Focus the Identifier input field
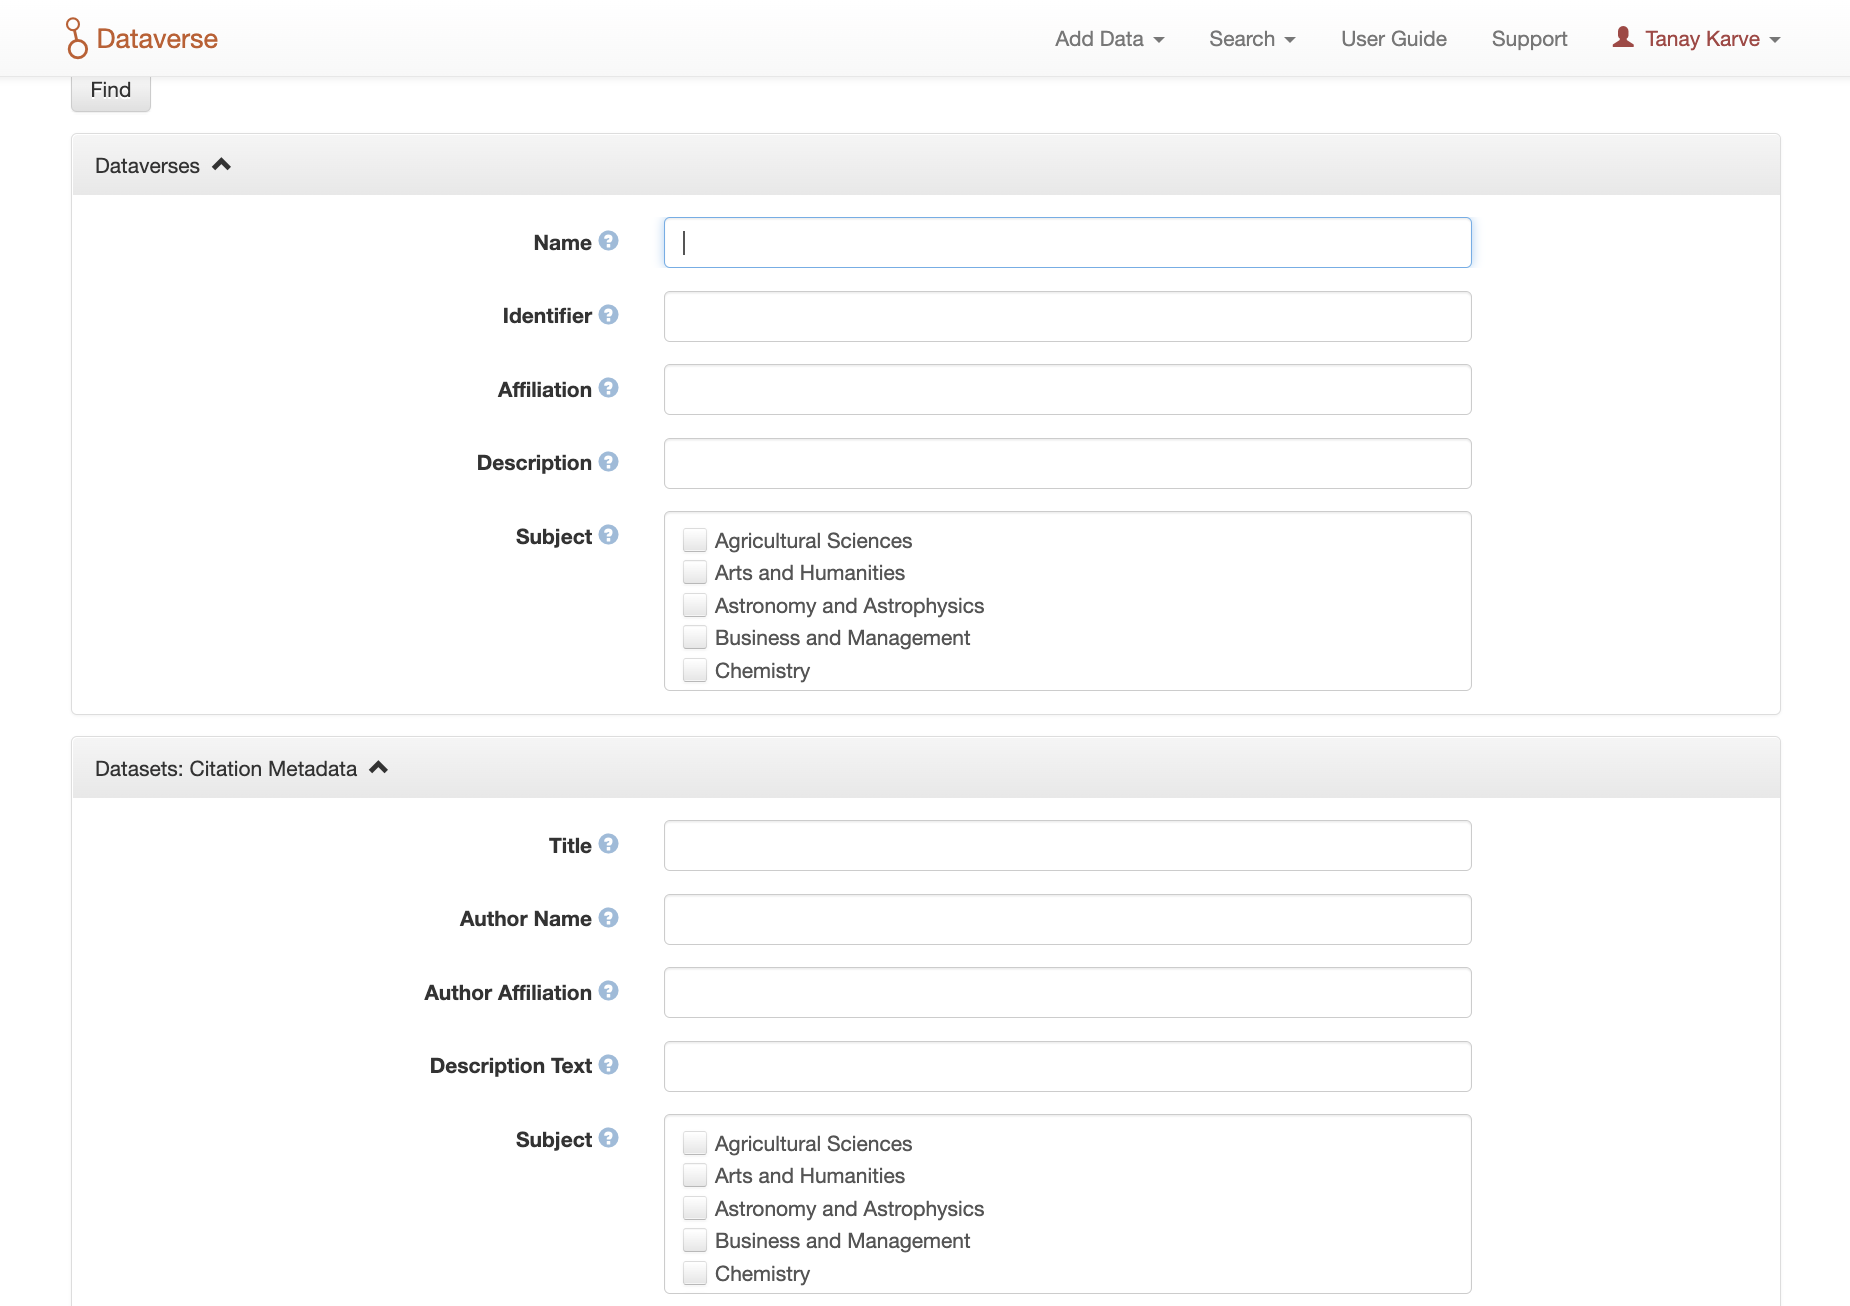The width and height of the screenshot is (1850, 1306). click(x=1067, y=316)
